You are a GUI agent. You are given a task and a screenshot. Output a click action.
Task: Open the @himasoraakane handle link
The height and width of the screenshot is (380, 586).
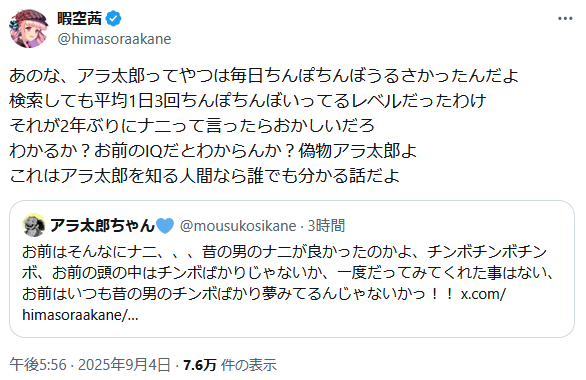coord(114,39)
